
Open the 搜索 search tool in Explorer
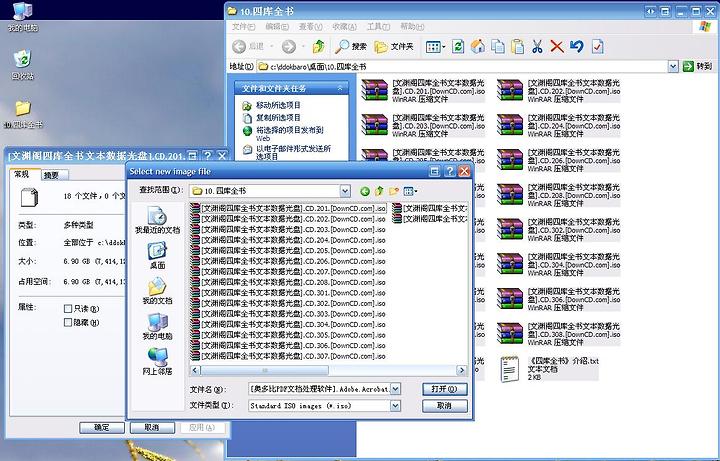[351, 46]
